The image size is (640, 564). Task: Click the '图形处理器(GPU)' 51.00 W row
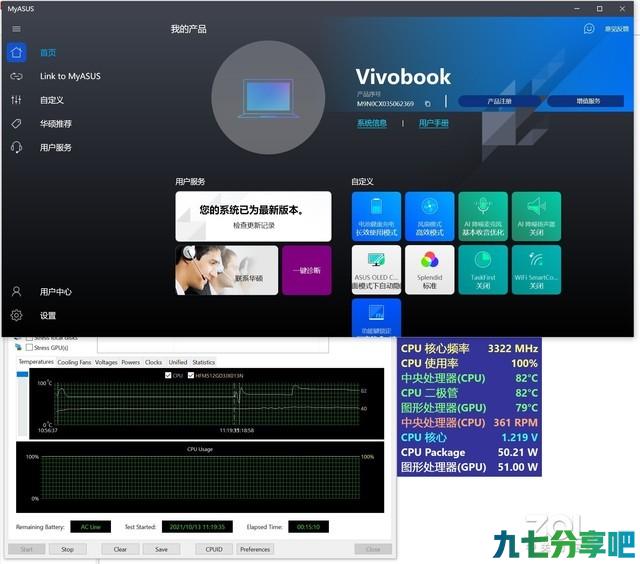(469, 467)
